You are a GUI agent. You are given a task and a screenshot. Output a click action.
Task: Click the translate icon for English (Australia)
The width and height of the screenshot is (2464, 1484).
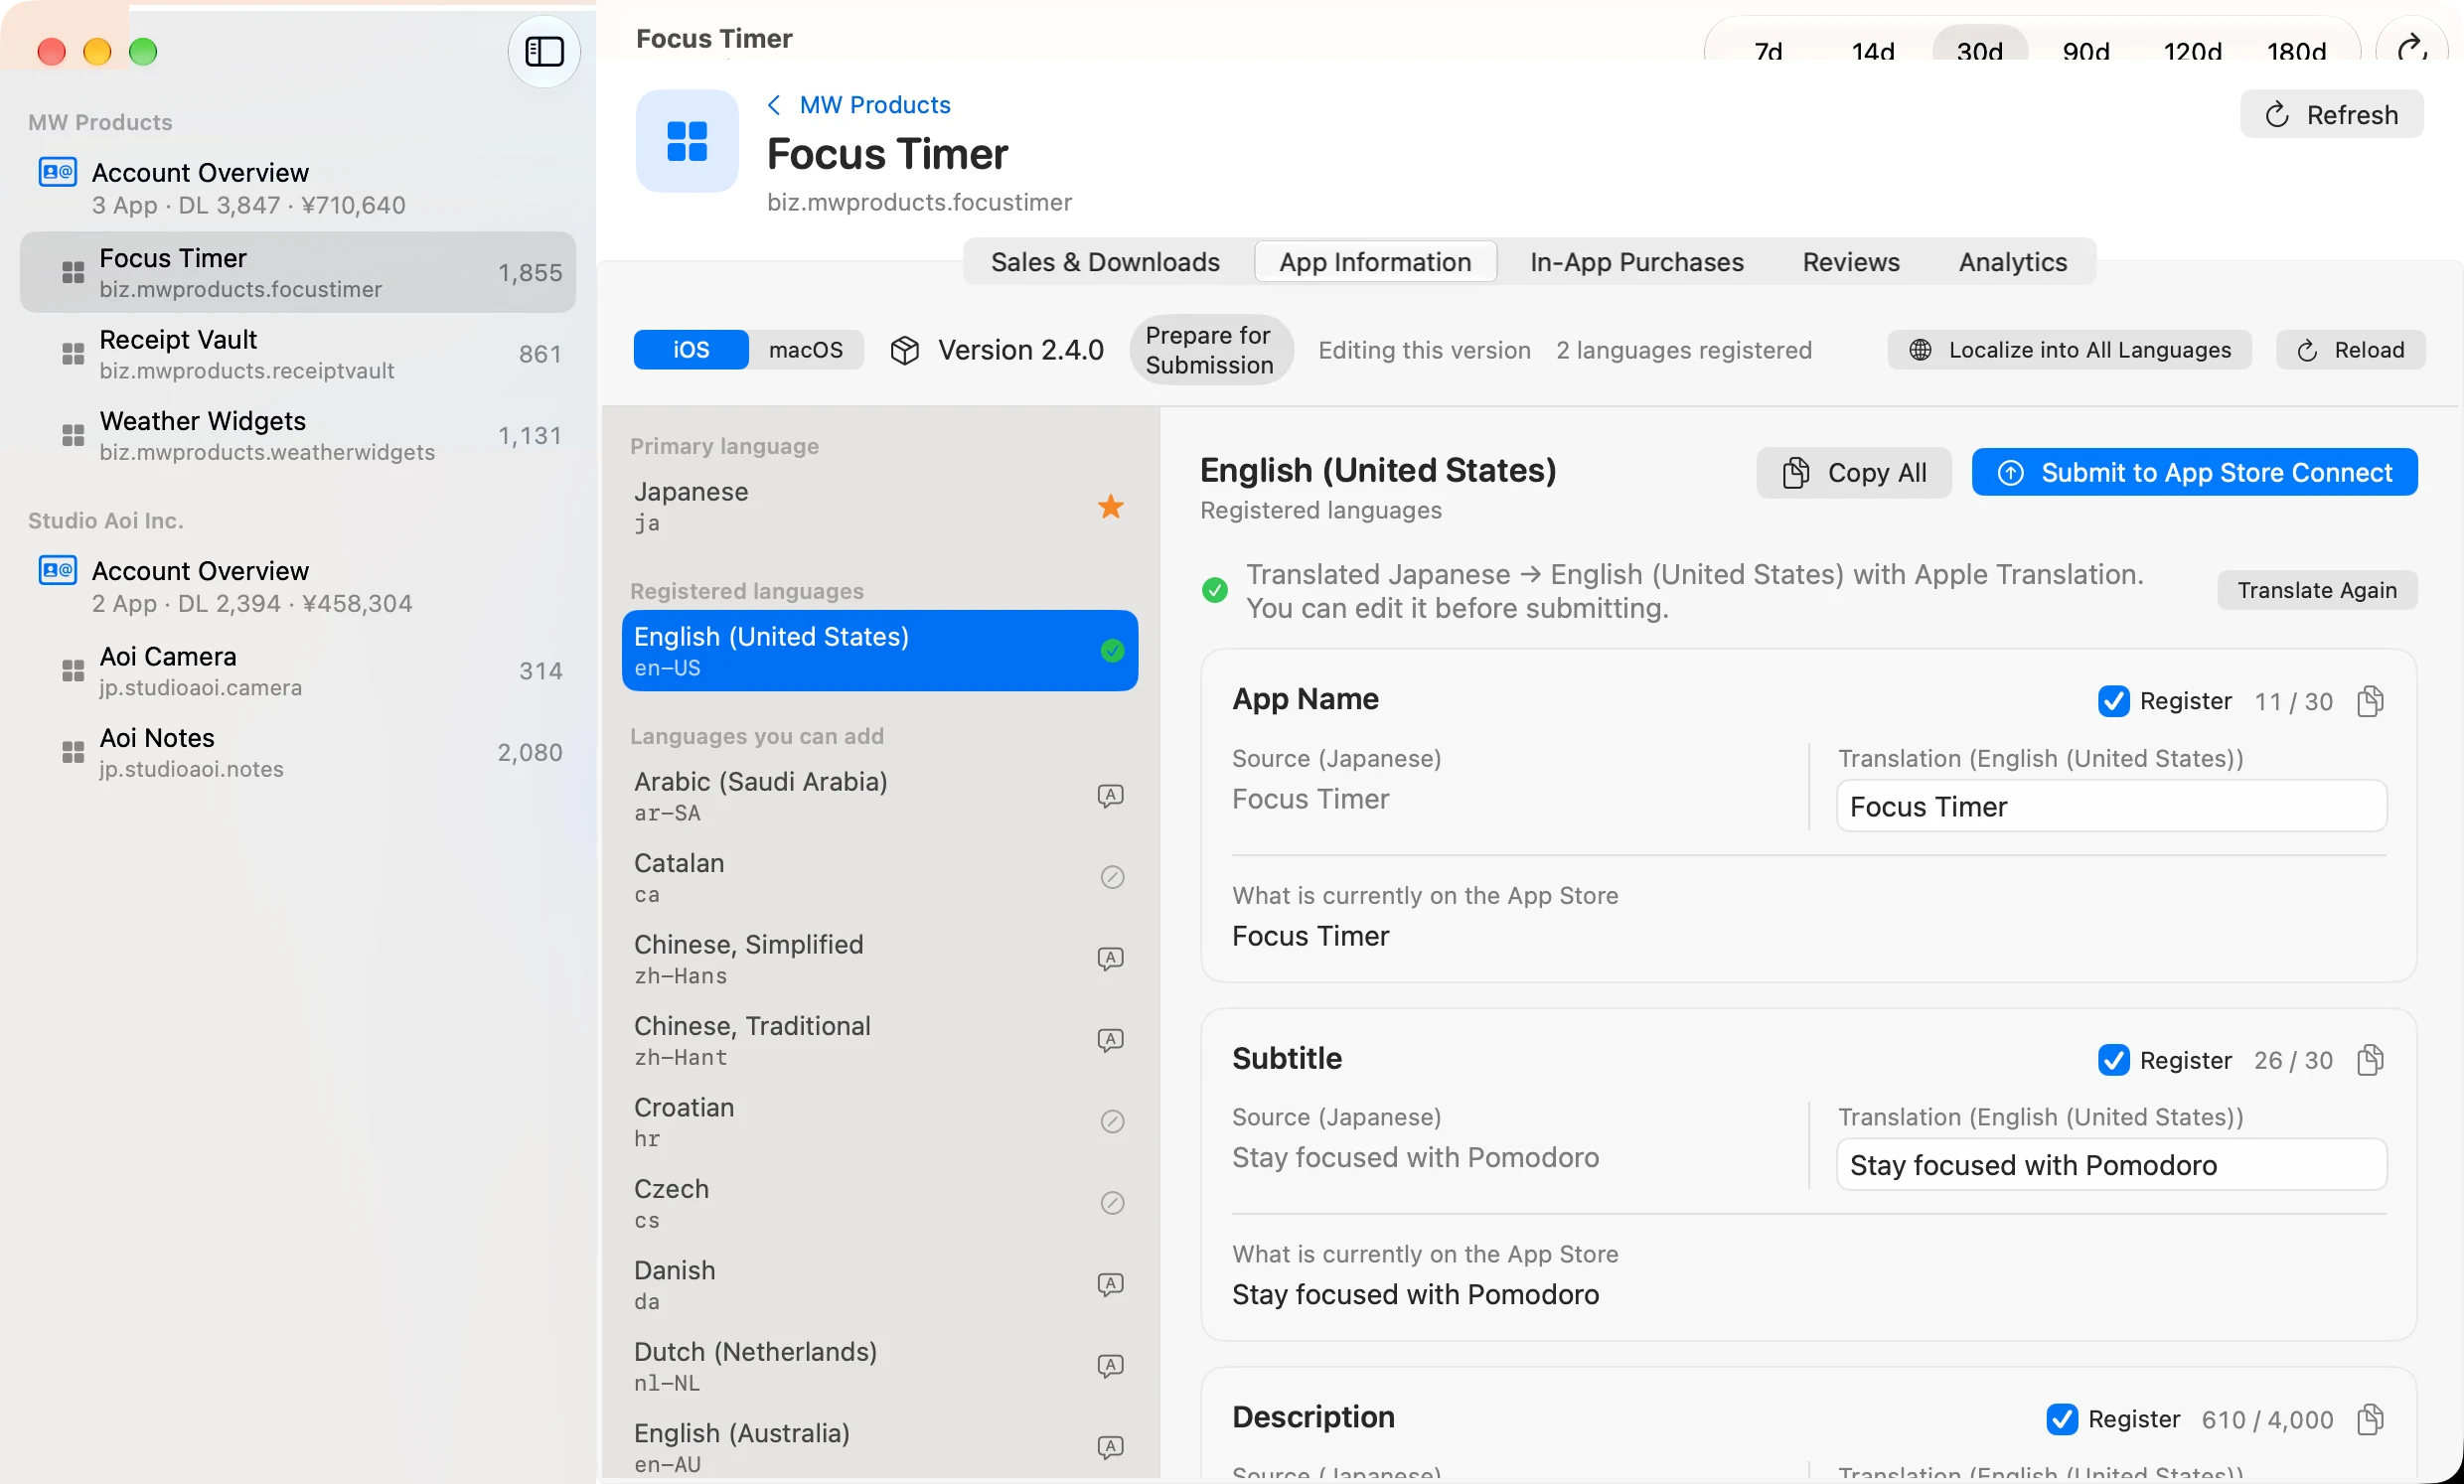click(1111, 1448)
